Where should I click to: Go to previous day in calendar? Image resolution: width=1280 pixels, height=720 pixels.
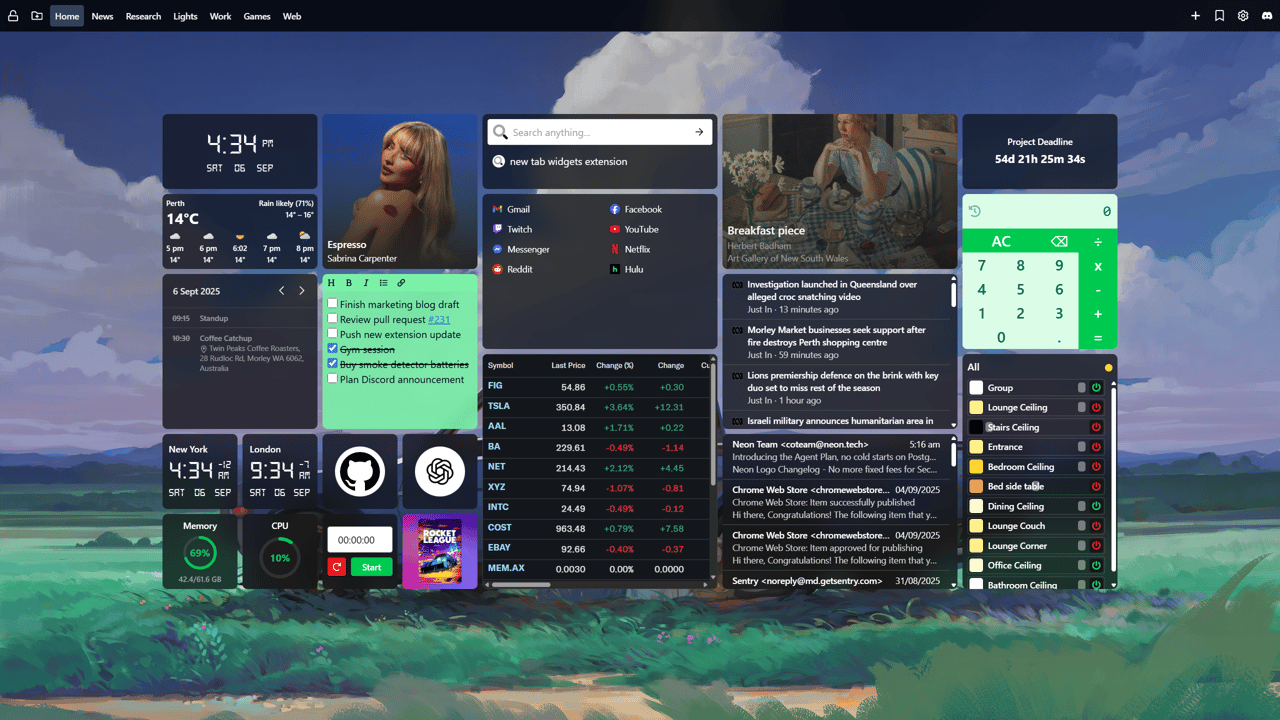281,291
